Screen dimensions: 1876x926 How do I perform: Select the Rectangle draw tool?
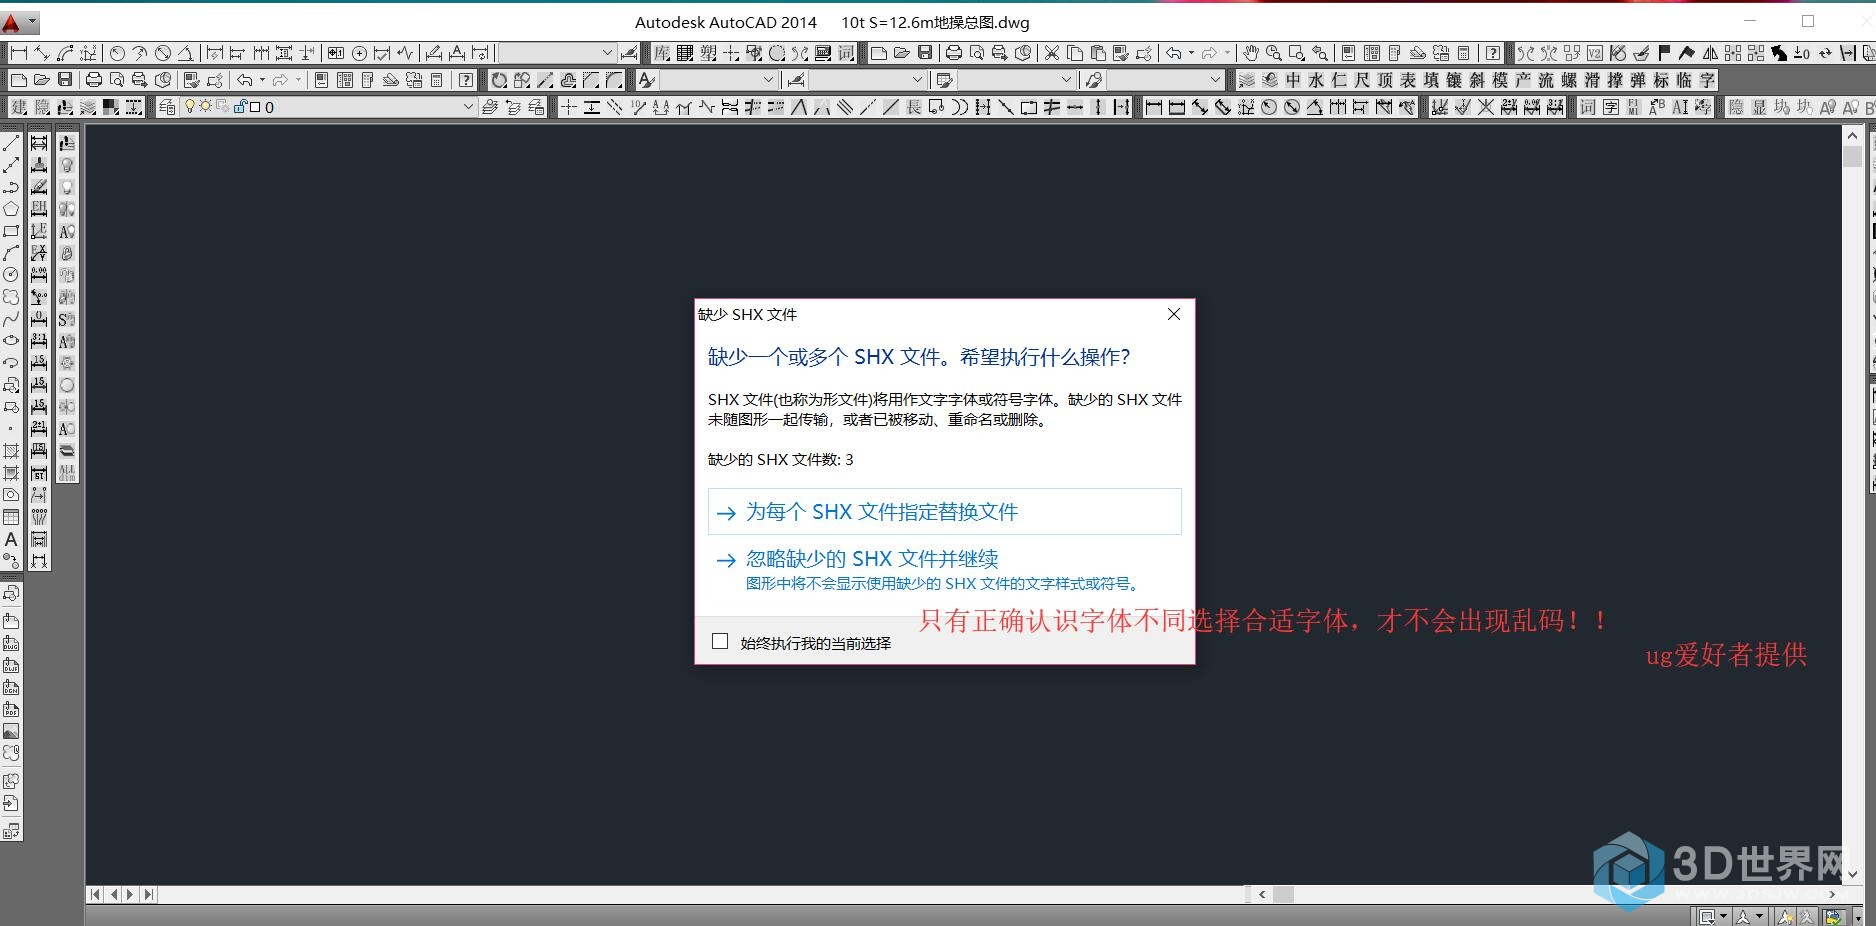click(11, 231)
